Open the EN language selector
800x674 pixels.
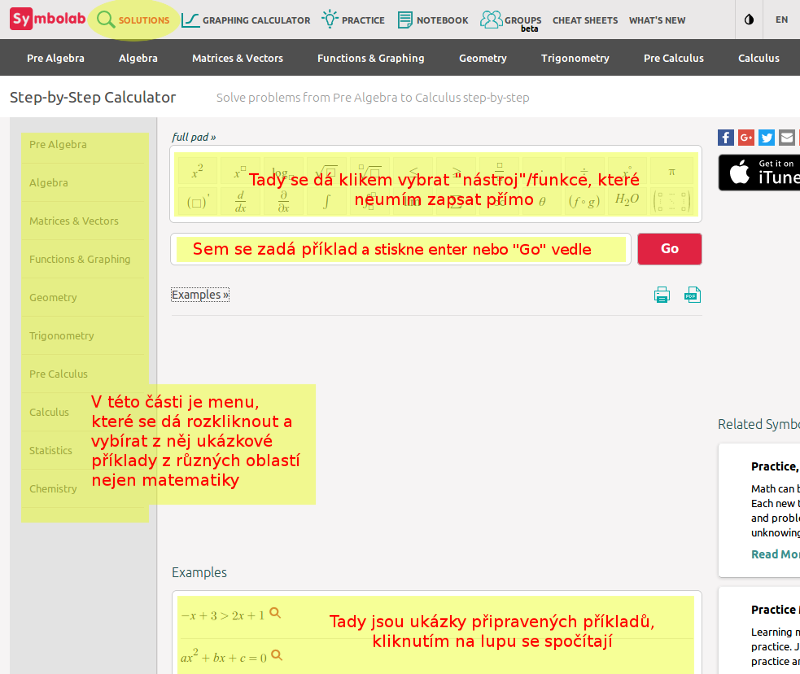click(x=781, y=19)
